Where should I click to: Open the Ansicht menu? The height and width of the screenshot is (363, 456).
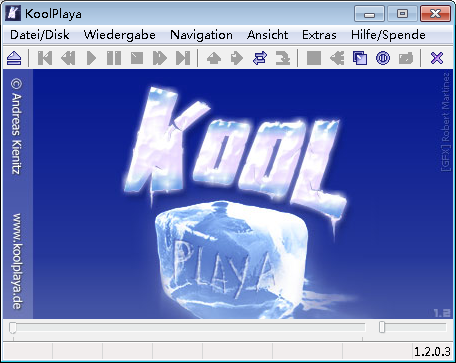tap(267, 35)
